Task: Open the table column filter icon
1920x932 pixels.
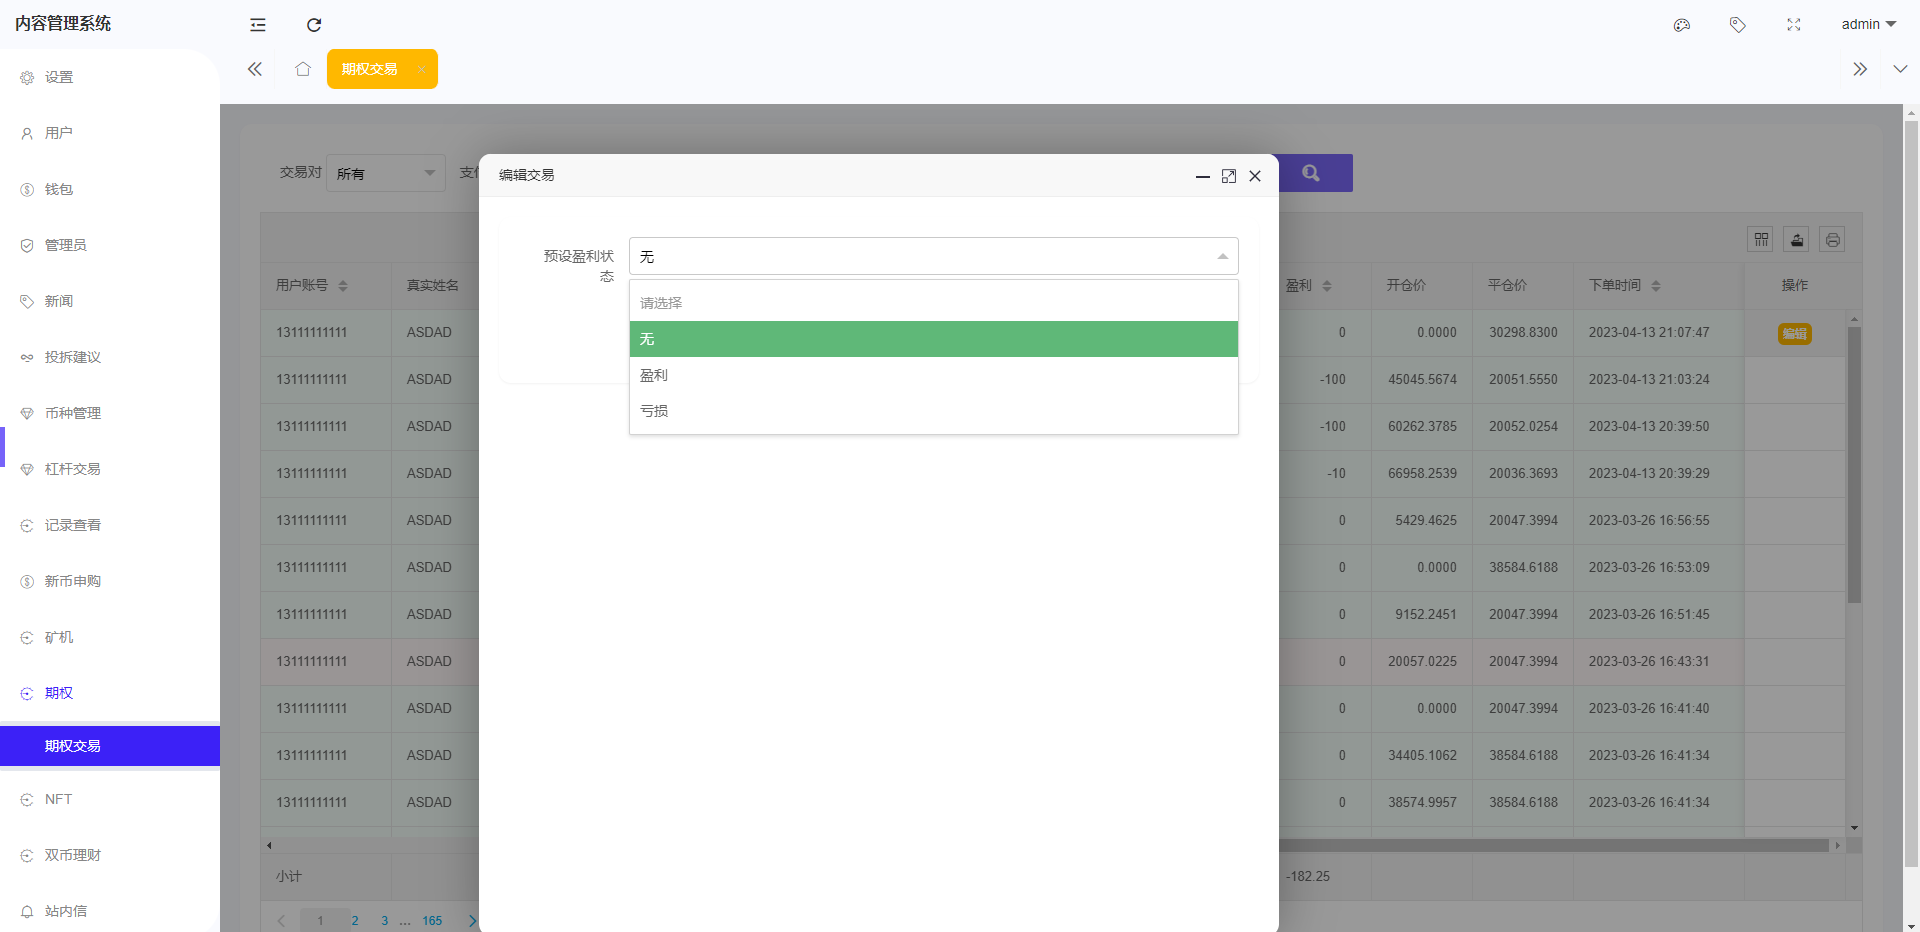Action: 1761,240
